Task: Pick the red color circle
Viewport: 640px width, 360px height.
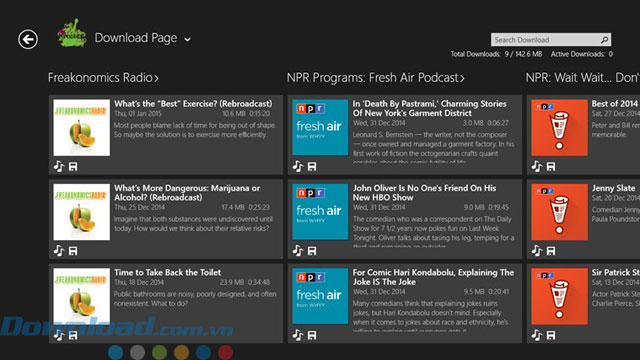Action: [225, 352]
